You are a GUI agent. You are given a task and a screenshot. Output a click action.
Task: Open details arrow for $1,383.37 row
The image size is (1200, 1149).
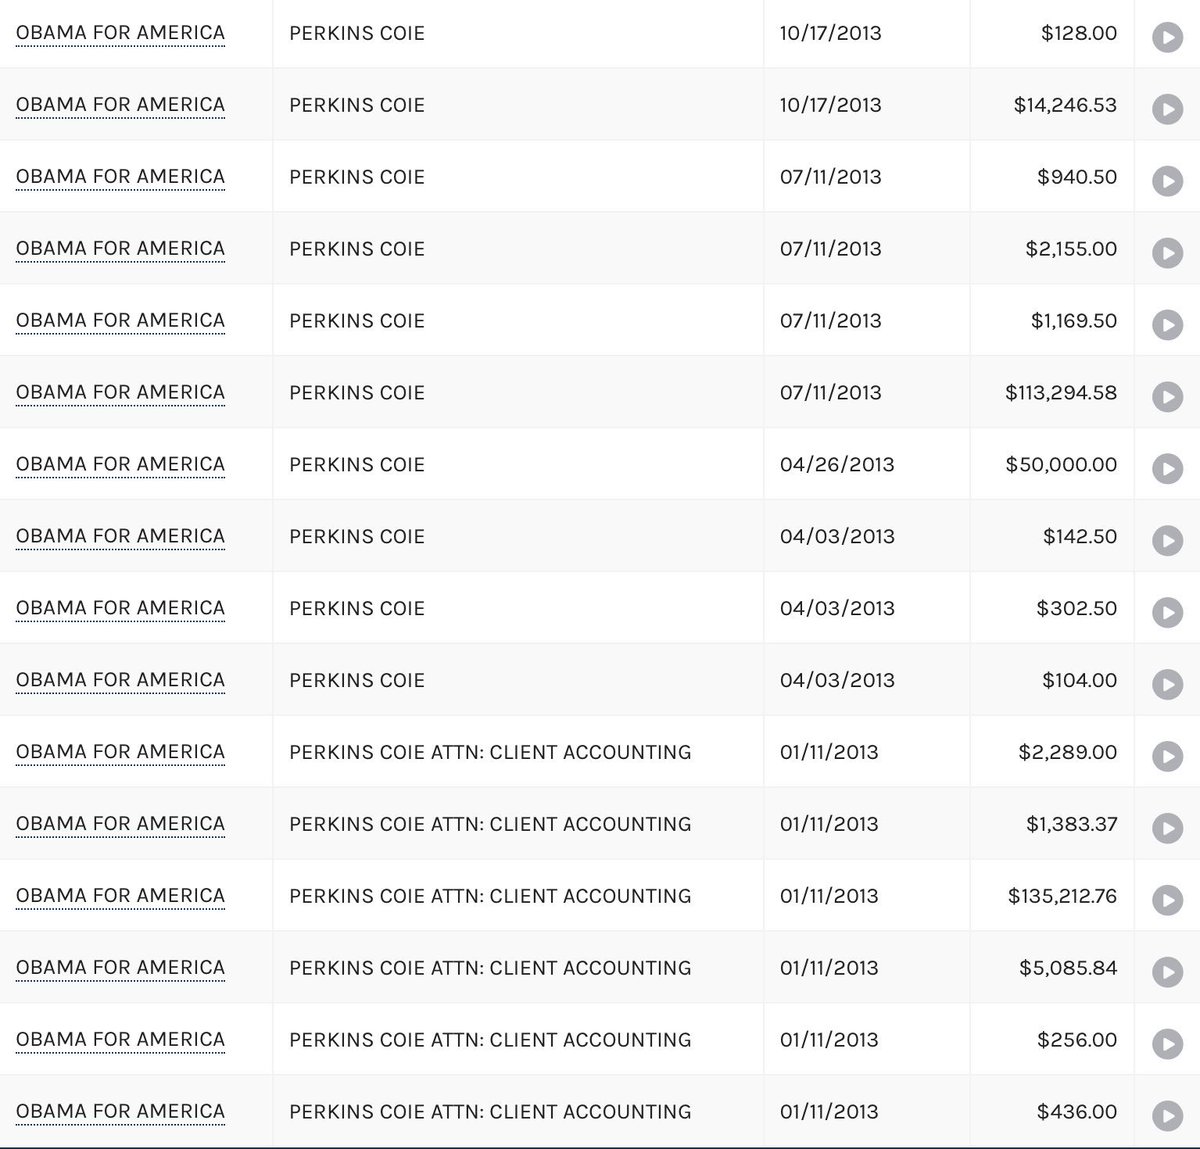point(1167,829)
